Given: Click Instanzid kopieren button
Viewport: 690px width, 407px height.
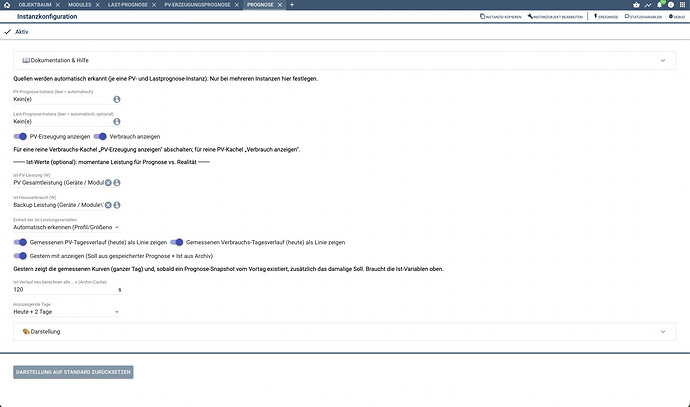Looking at the screenshot, I should [x=500, y=16].
